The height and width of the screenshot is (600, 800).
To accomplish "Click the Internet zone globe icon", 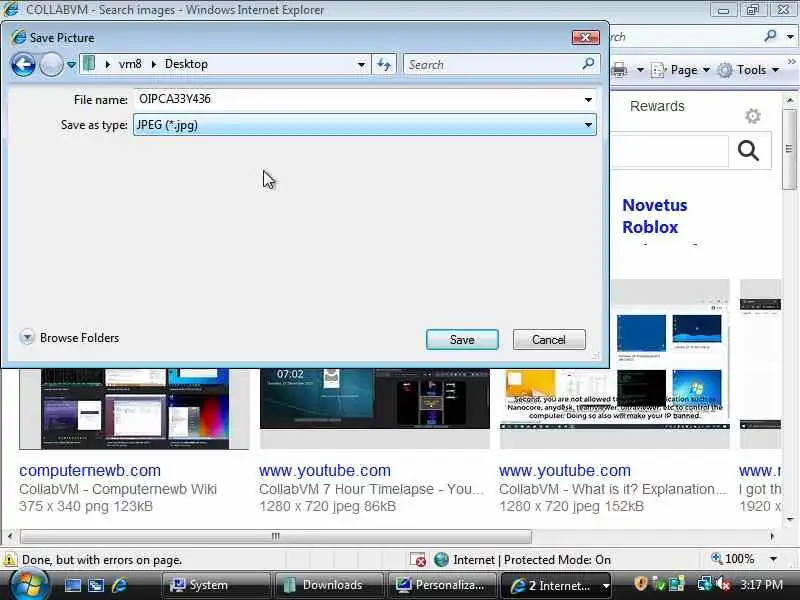I will point(441,560).
